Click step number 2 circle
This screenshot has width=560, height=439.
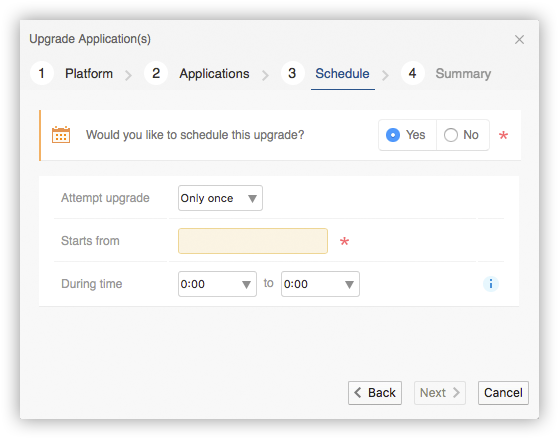click(156, 73)
